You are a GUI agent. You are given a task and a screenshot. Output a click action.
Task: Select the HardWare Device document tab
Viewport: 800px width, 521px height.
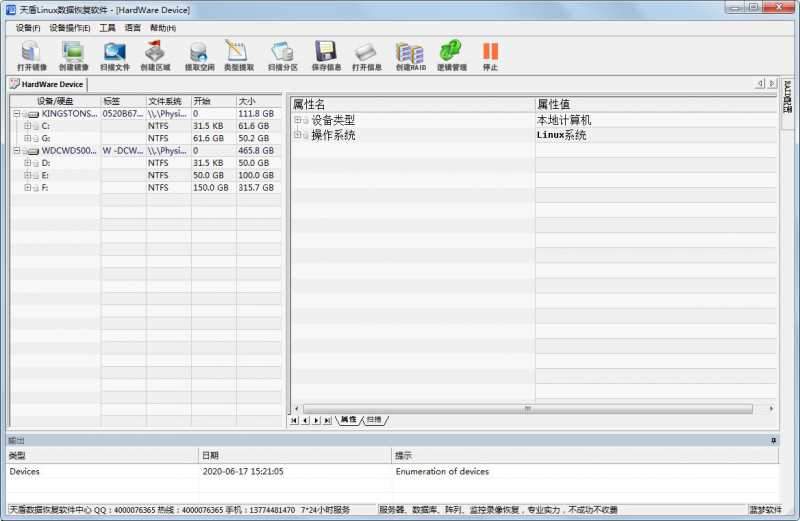pos(47,84)
